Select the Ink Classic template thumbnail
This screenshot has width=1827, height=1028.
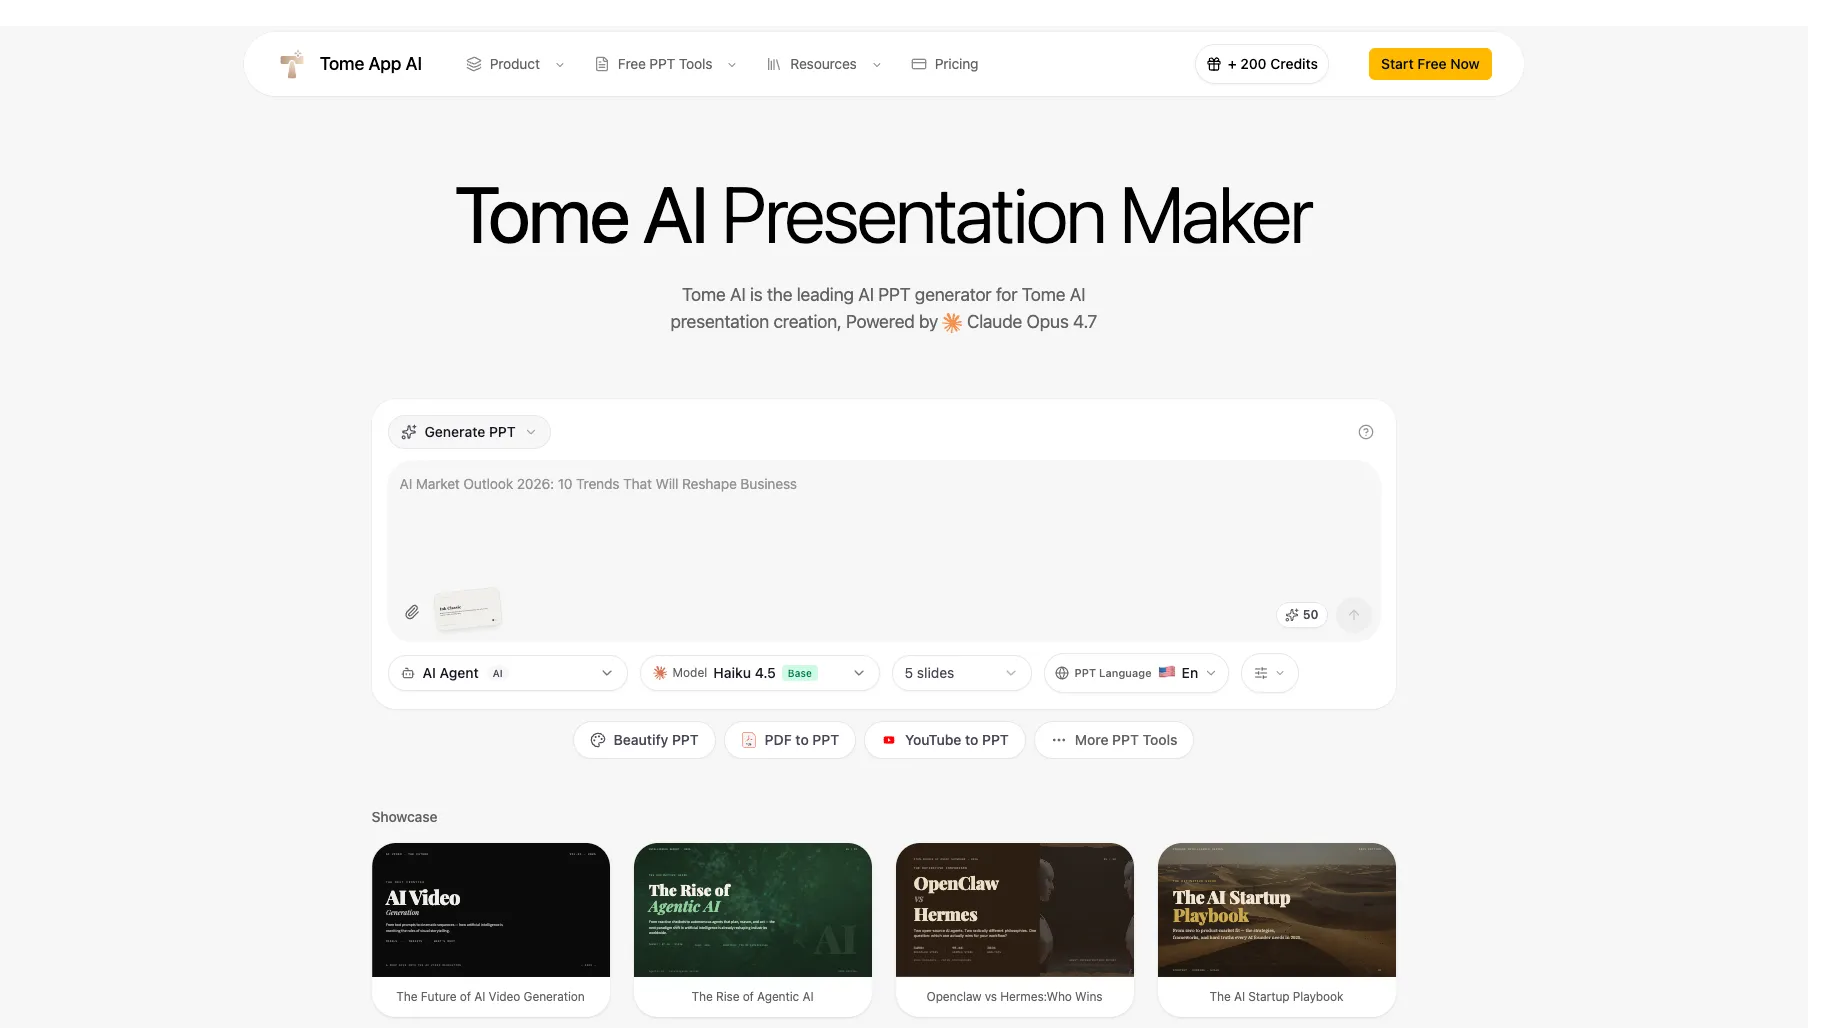(x=467, y=609)
